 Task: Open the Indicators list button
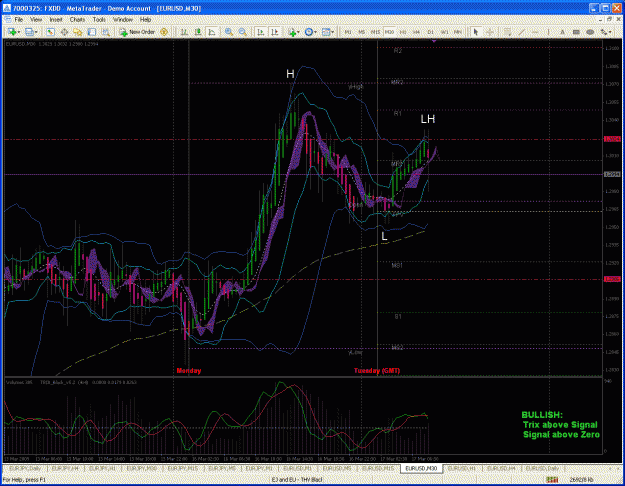[292, 32]
